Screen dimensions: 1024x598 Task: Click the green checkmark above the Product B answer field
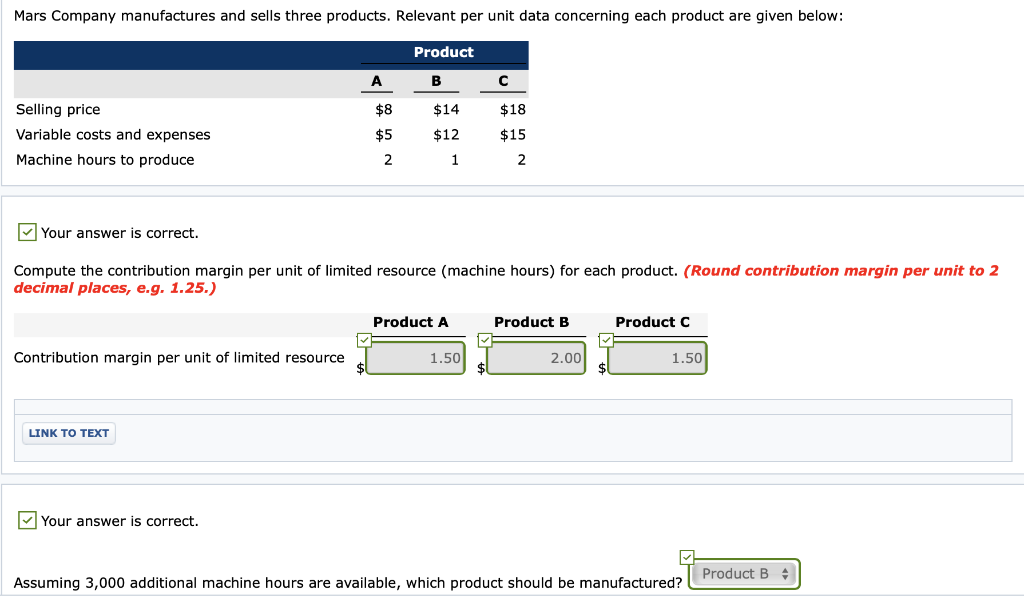(485, 340)
